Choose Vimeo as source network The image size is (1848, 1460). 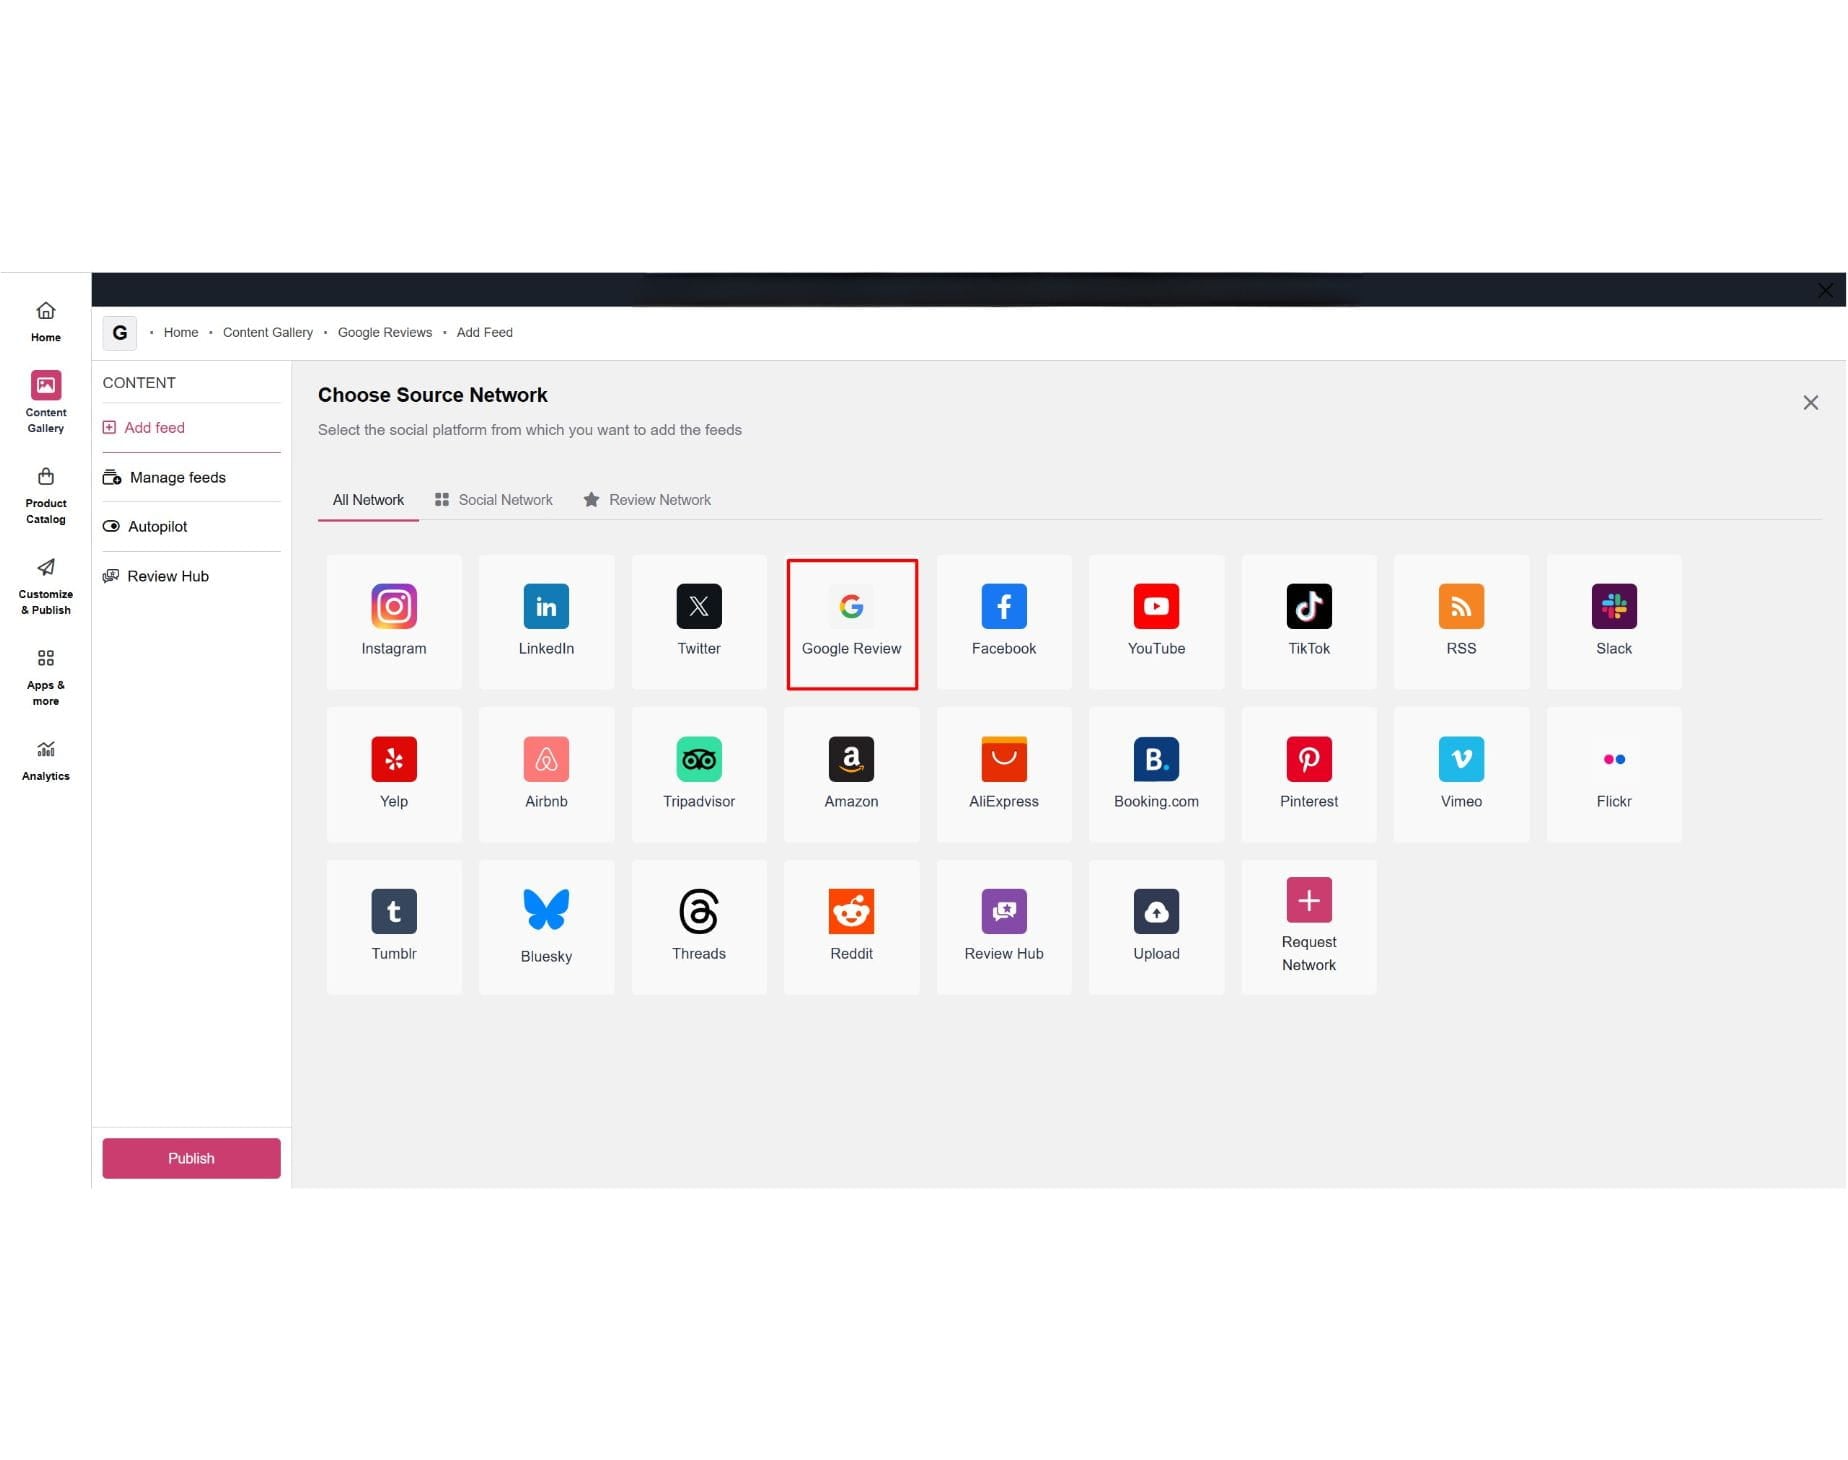1461,775
